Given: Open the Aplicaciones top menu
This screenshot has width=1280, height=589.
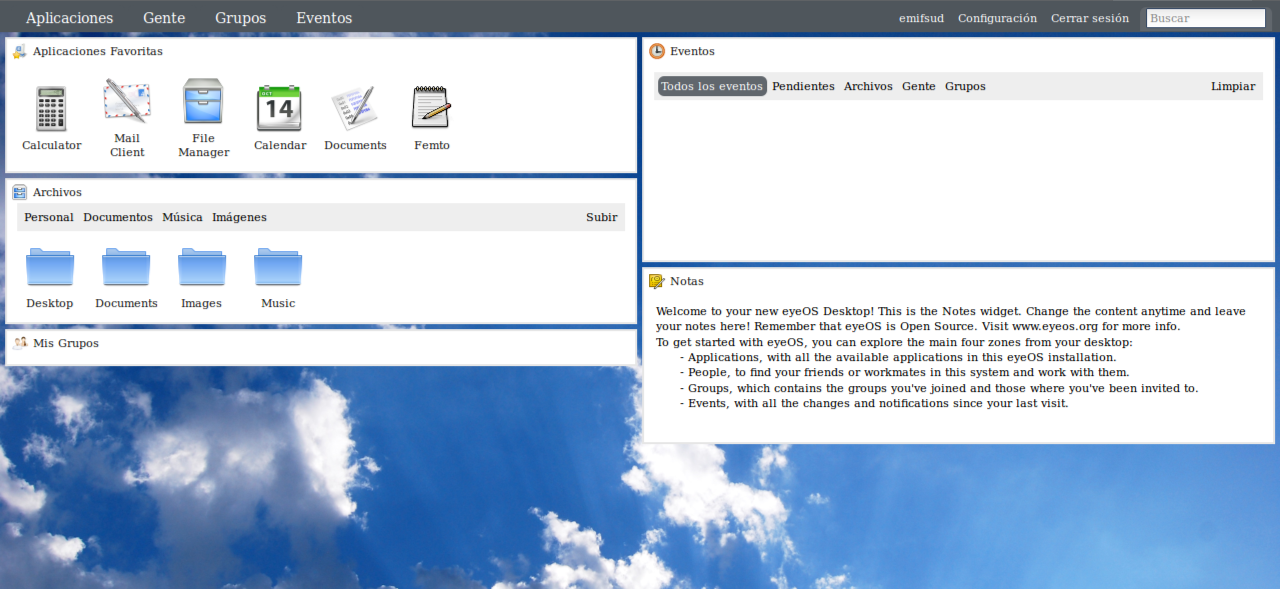Looking at the screenshot, I should (x=69, y=18).
